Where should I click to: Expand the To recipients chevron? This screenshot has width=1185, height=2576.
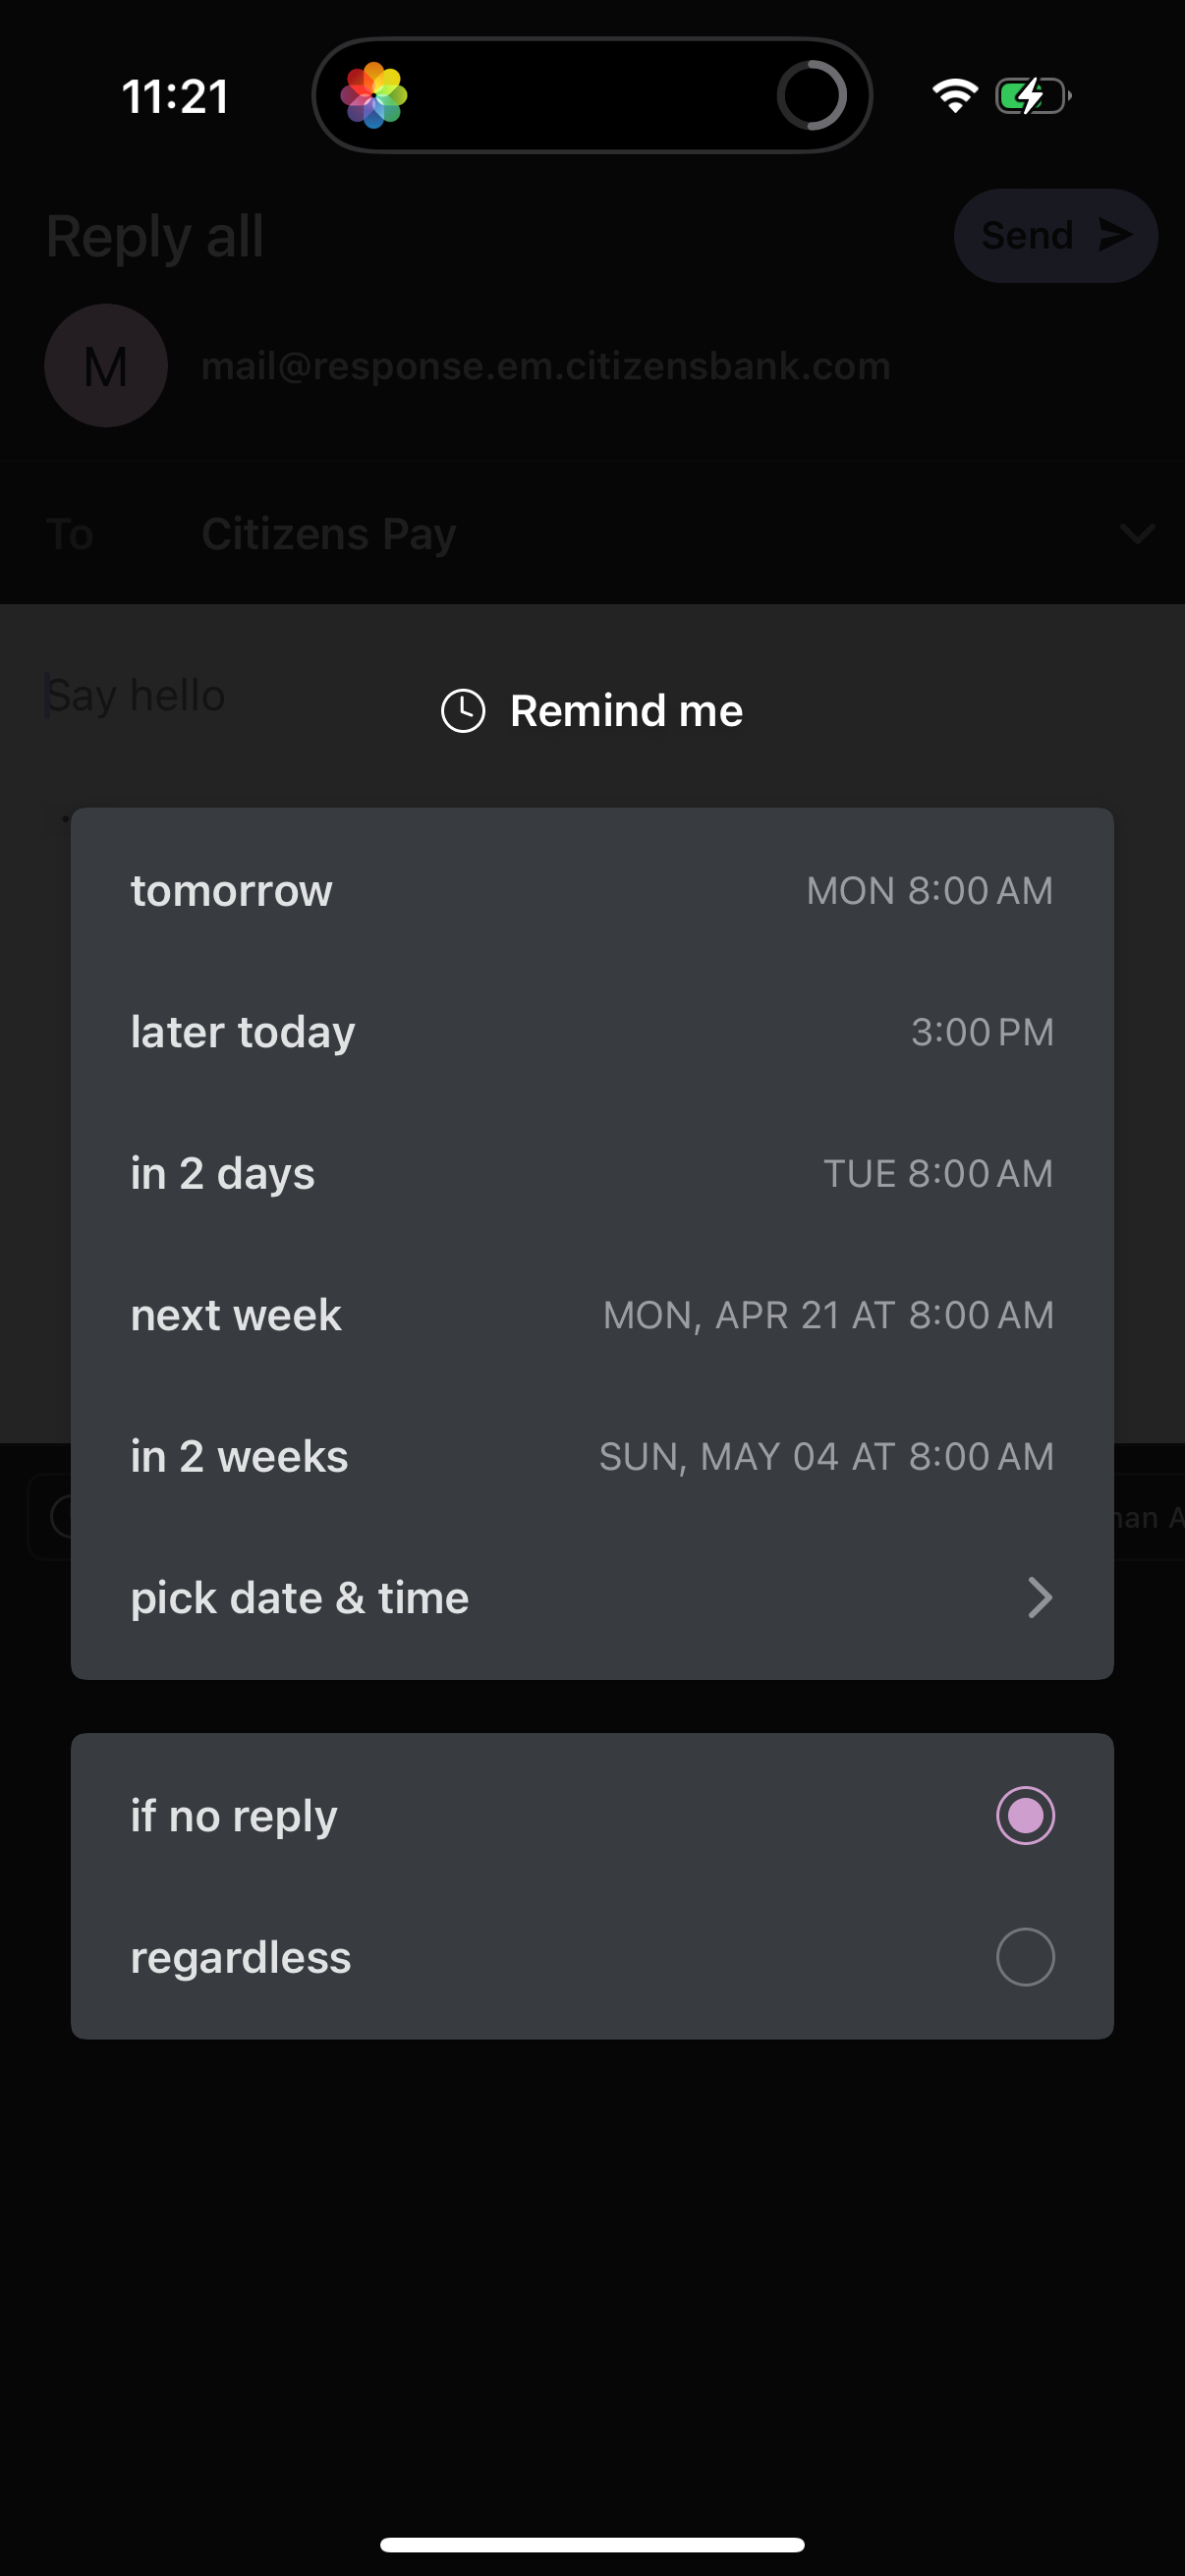[1137, 534]
